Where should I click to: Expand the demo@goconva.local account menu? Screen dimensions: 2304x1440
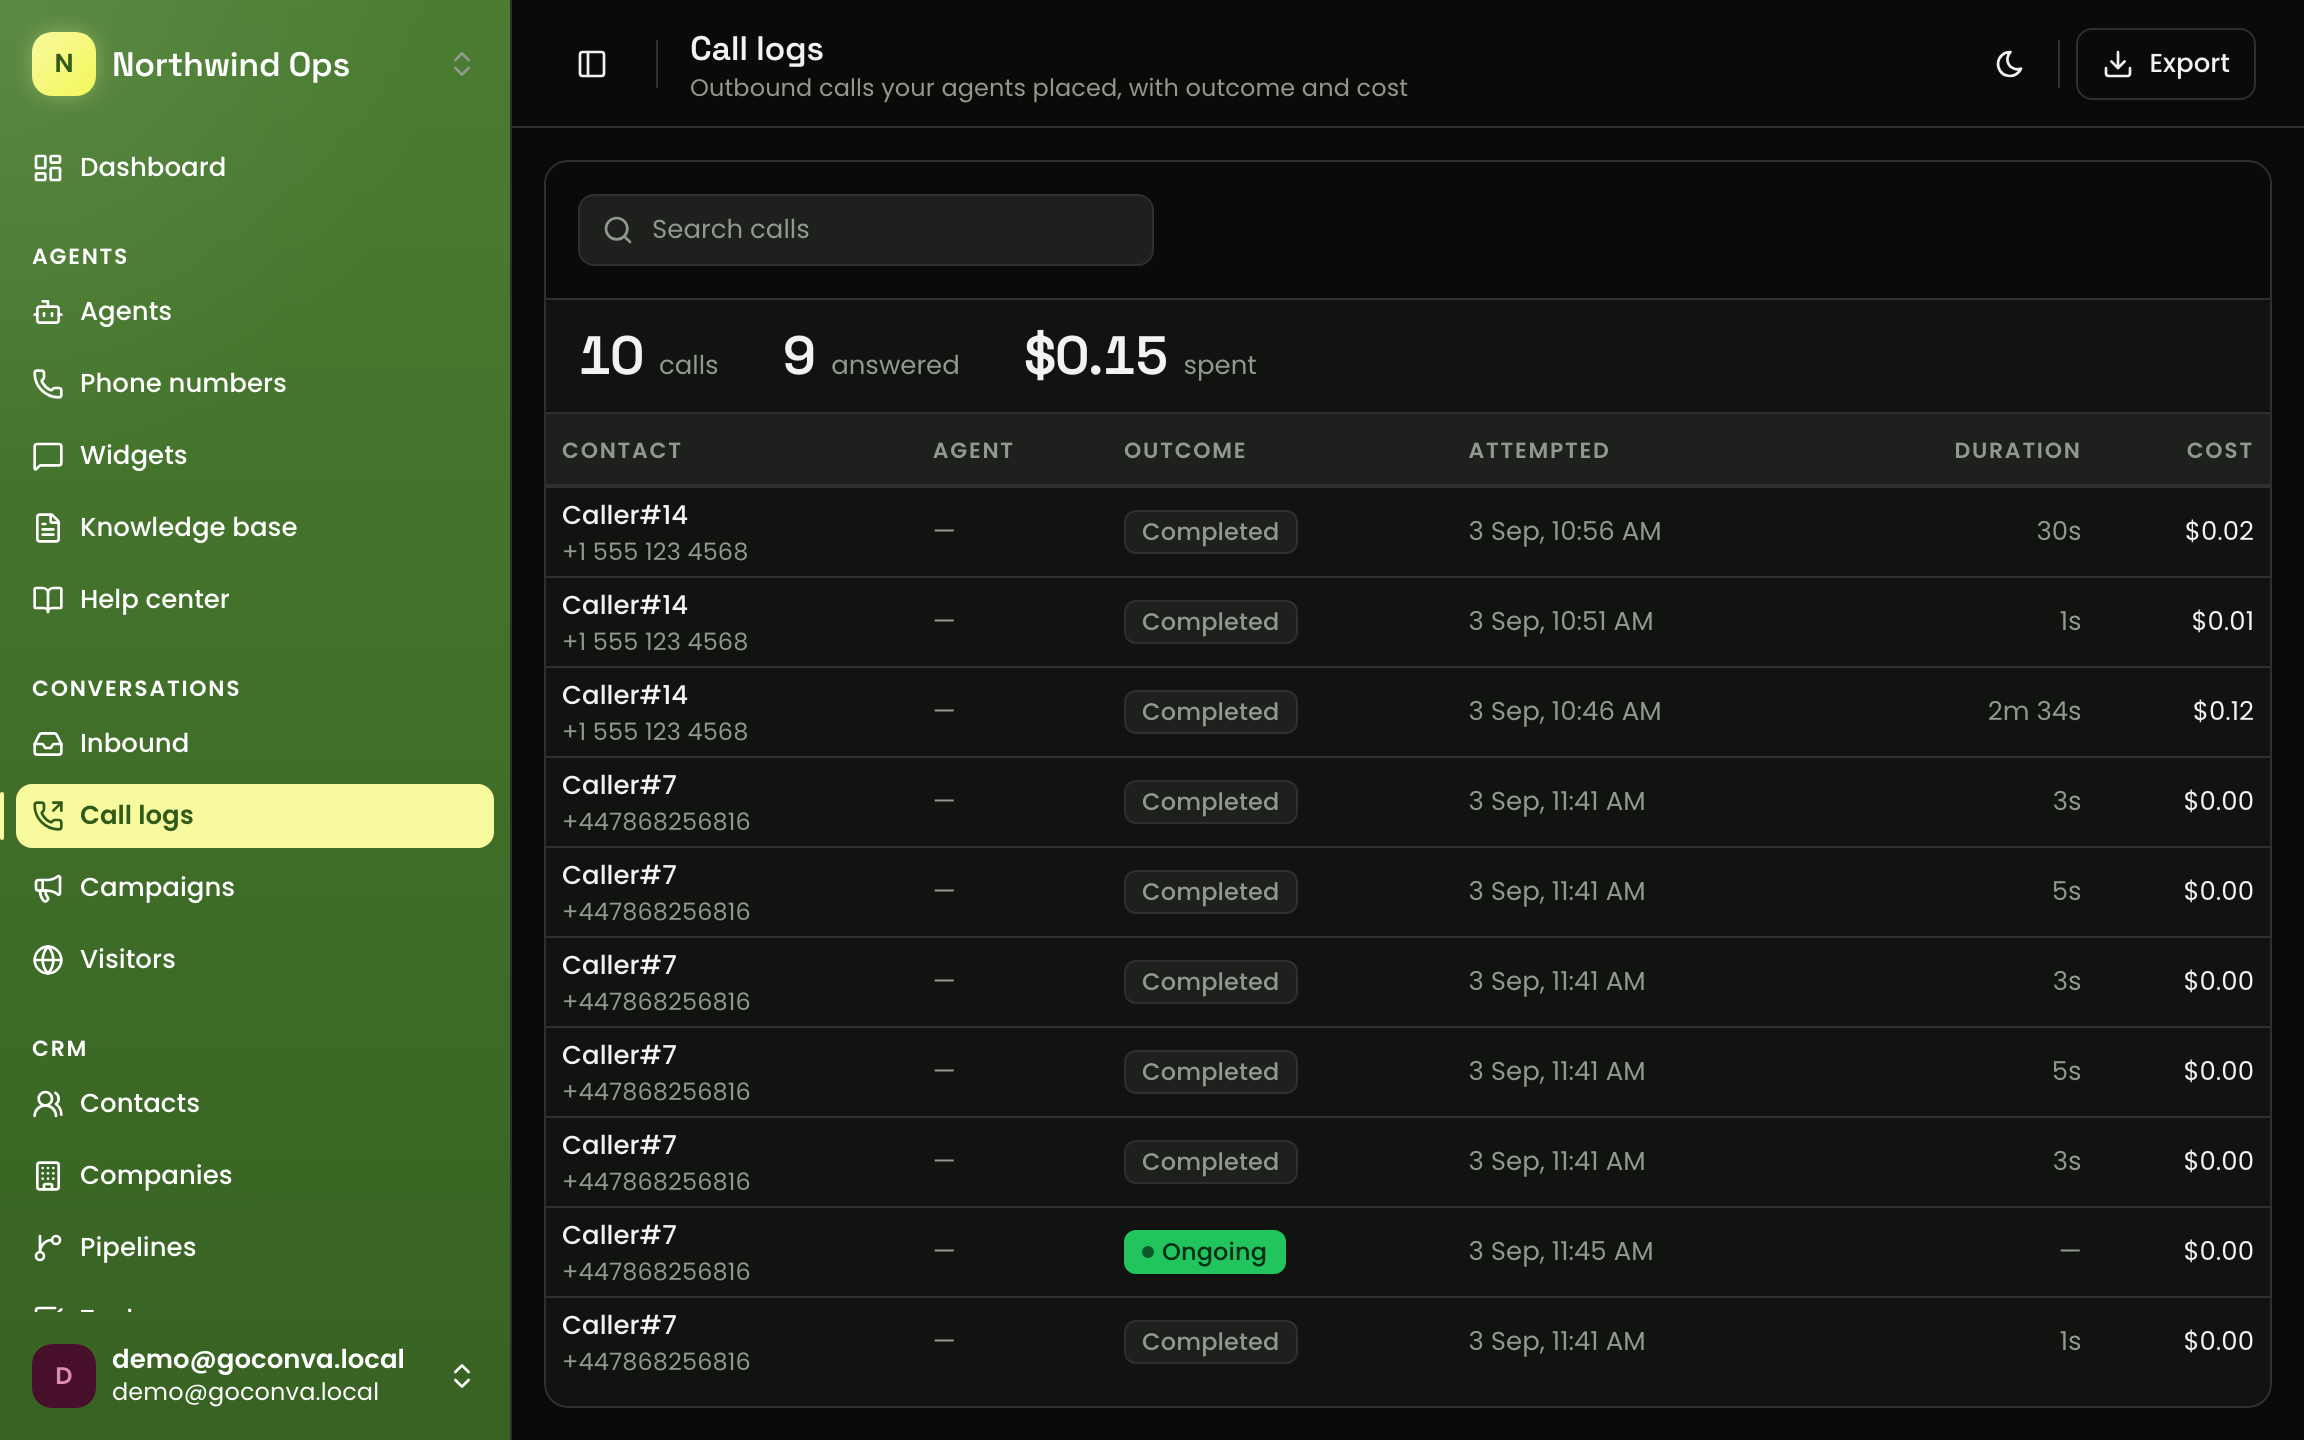click(462, 1376)
